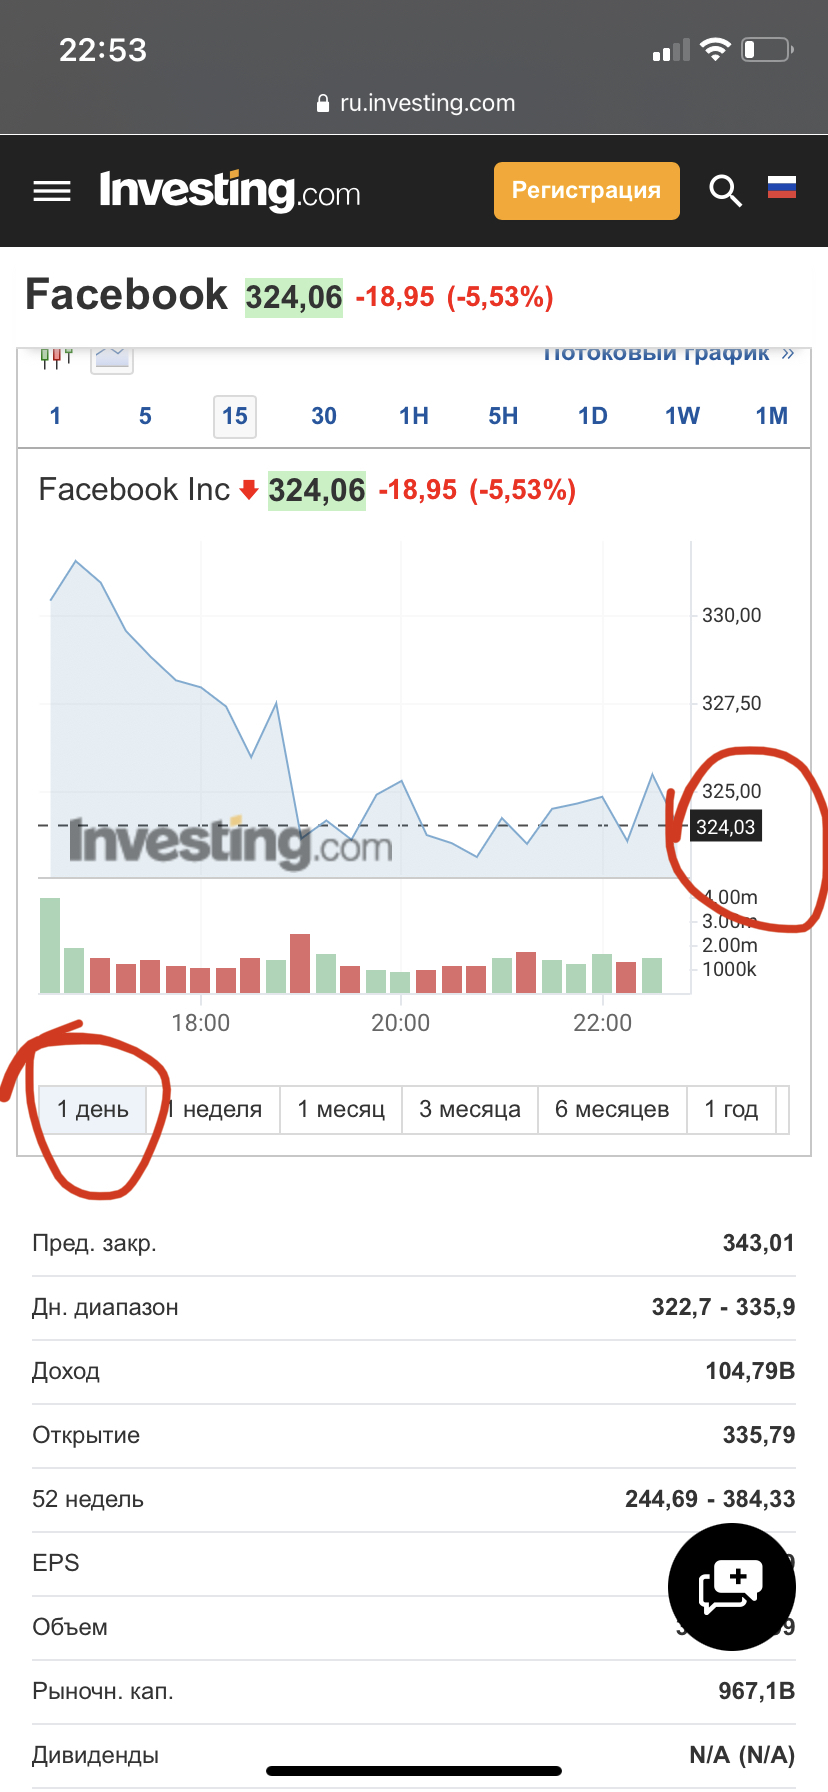Select the area chart type icon
Image resolution: width=828 pixels, height=1792 pixels.
(112, 357)
